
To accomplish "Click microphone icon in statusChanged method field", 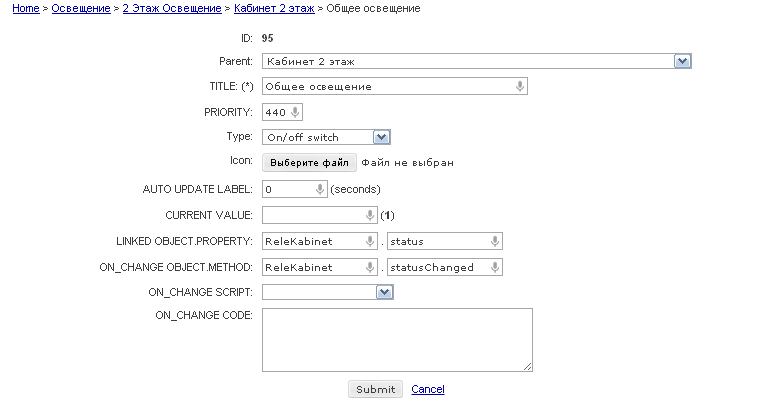I will 495,267.
